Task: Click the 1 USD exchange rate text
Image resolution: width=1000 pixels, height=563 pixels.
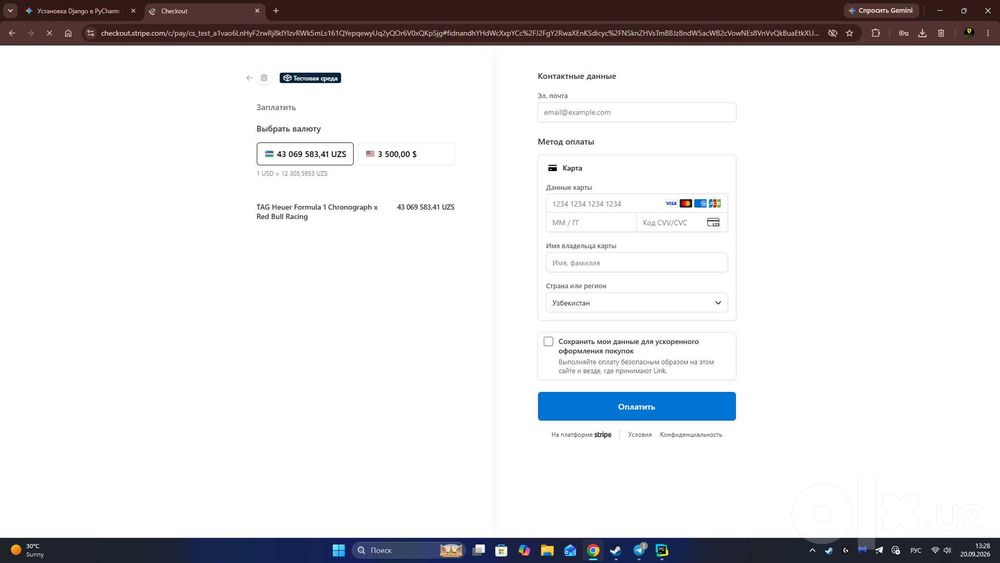Action: point(292,173)
